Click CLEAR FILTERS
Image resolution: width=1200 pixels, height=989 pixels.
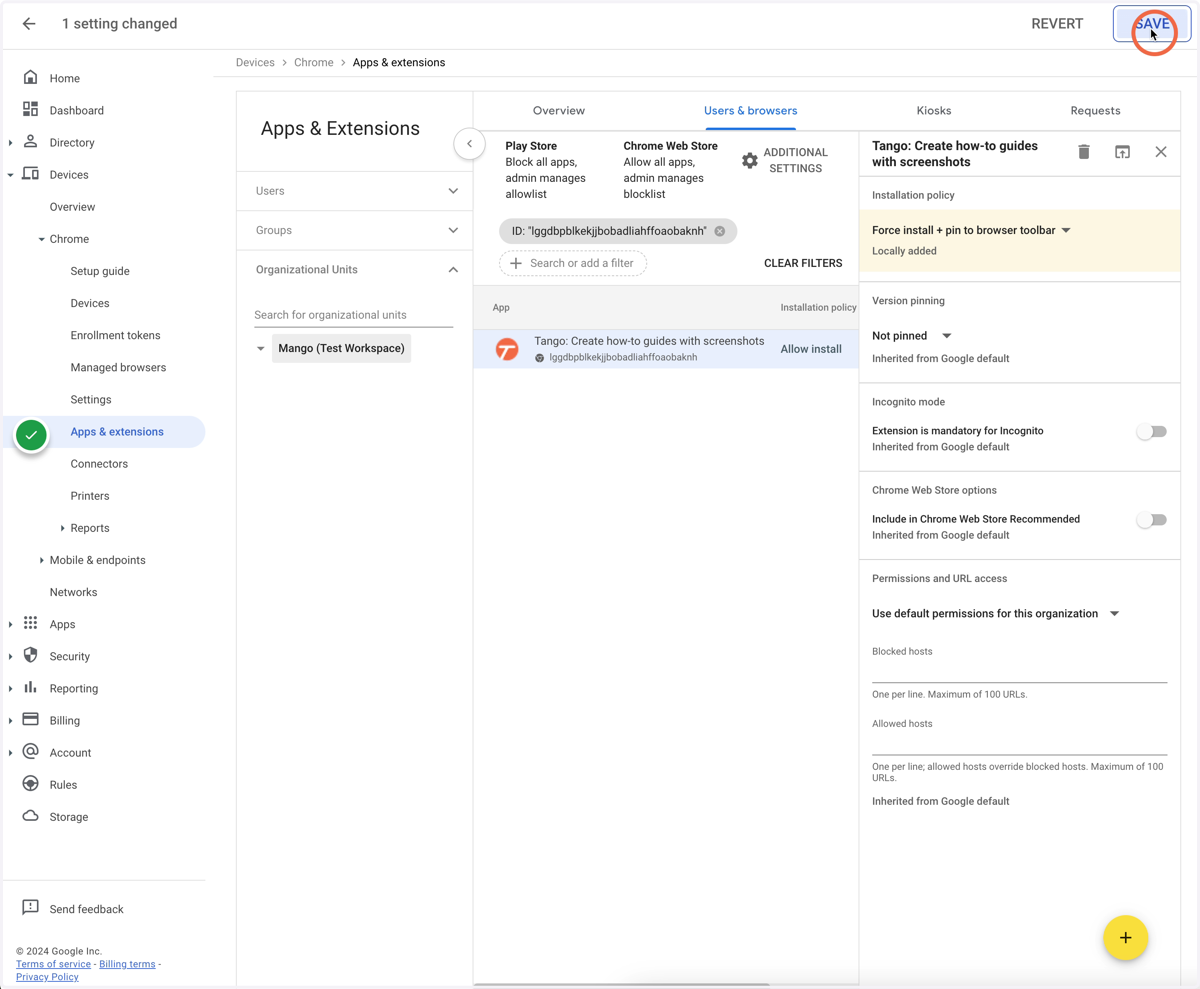pos(803,263)
